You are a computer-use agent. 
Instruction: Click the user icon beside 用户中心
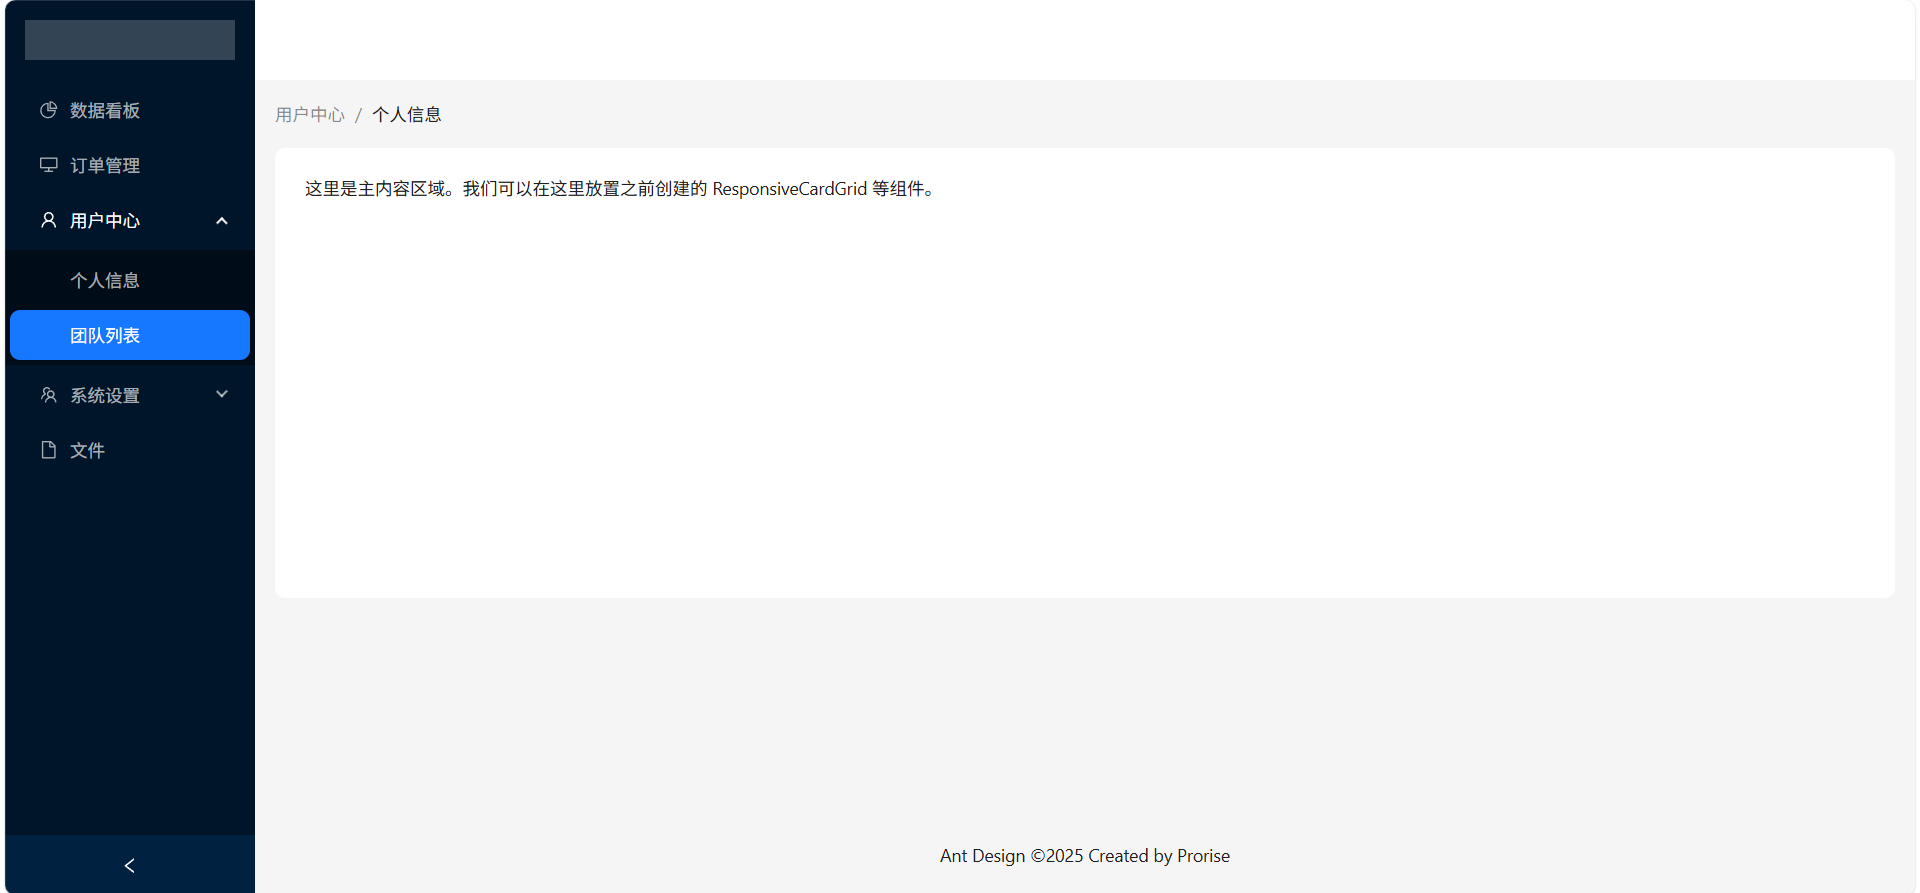click(48, 220)
